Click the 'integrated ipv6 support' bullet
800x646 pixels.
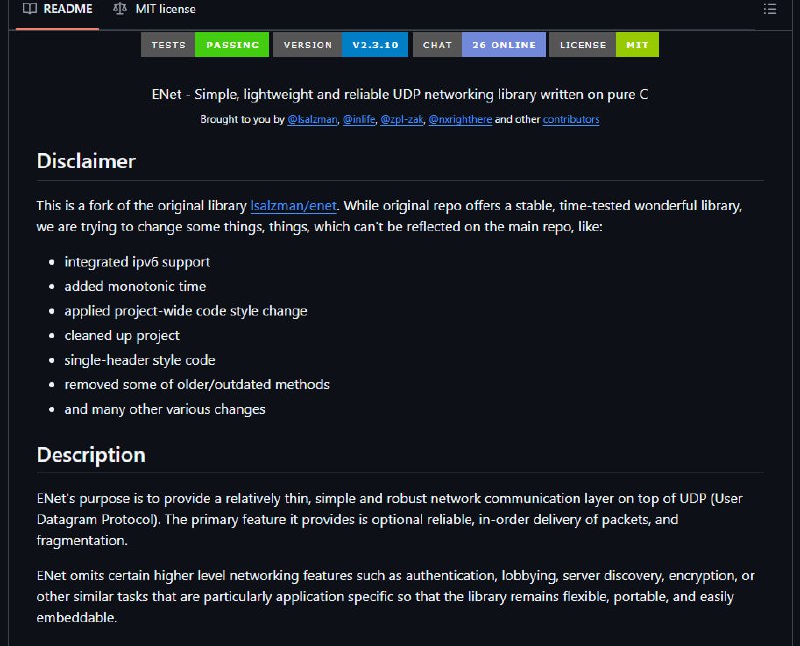point(137,262)
